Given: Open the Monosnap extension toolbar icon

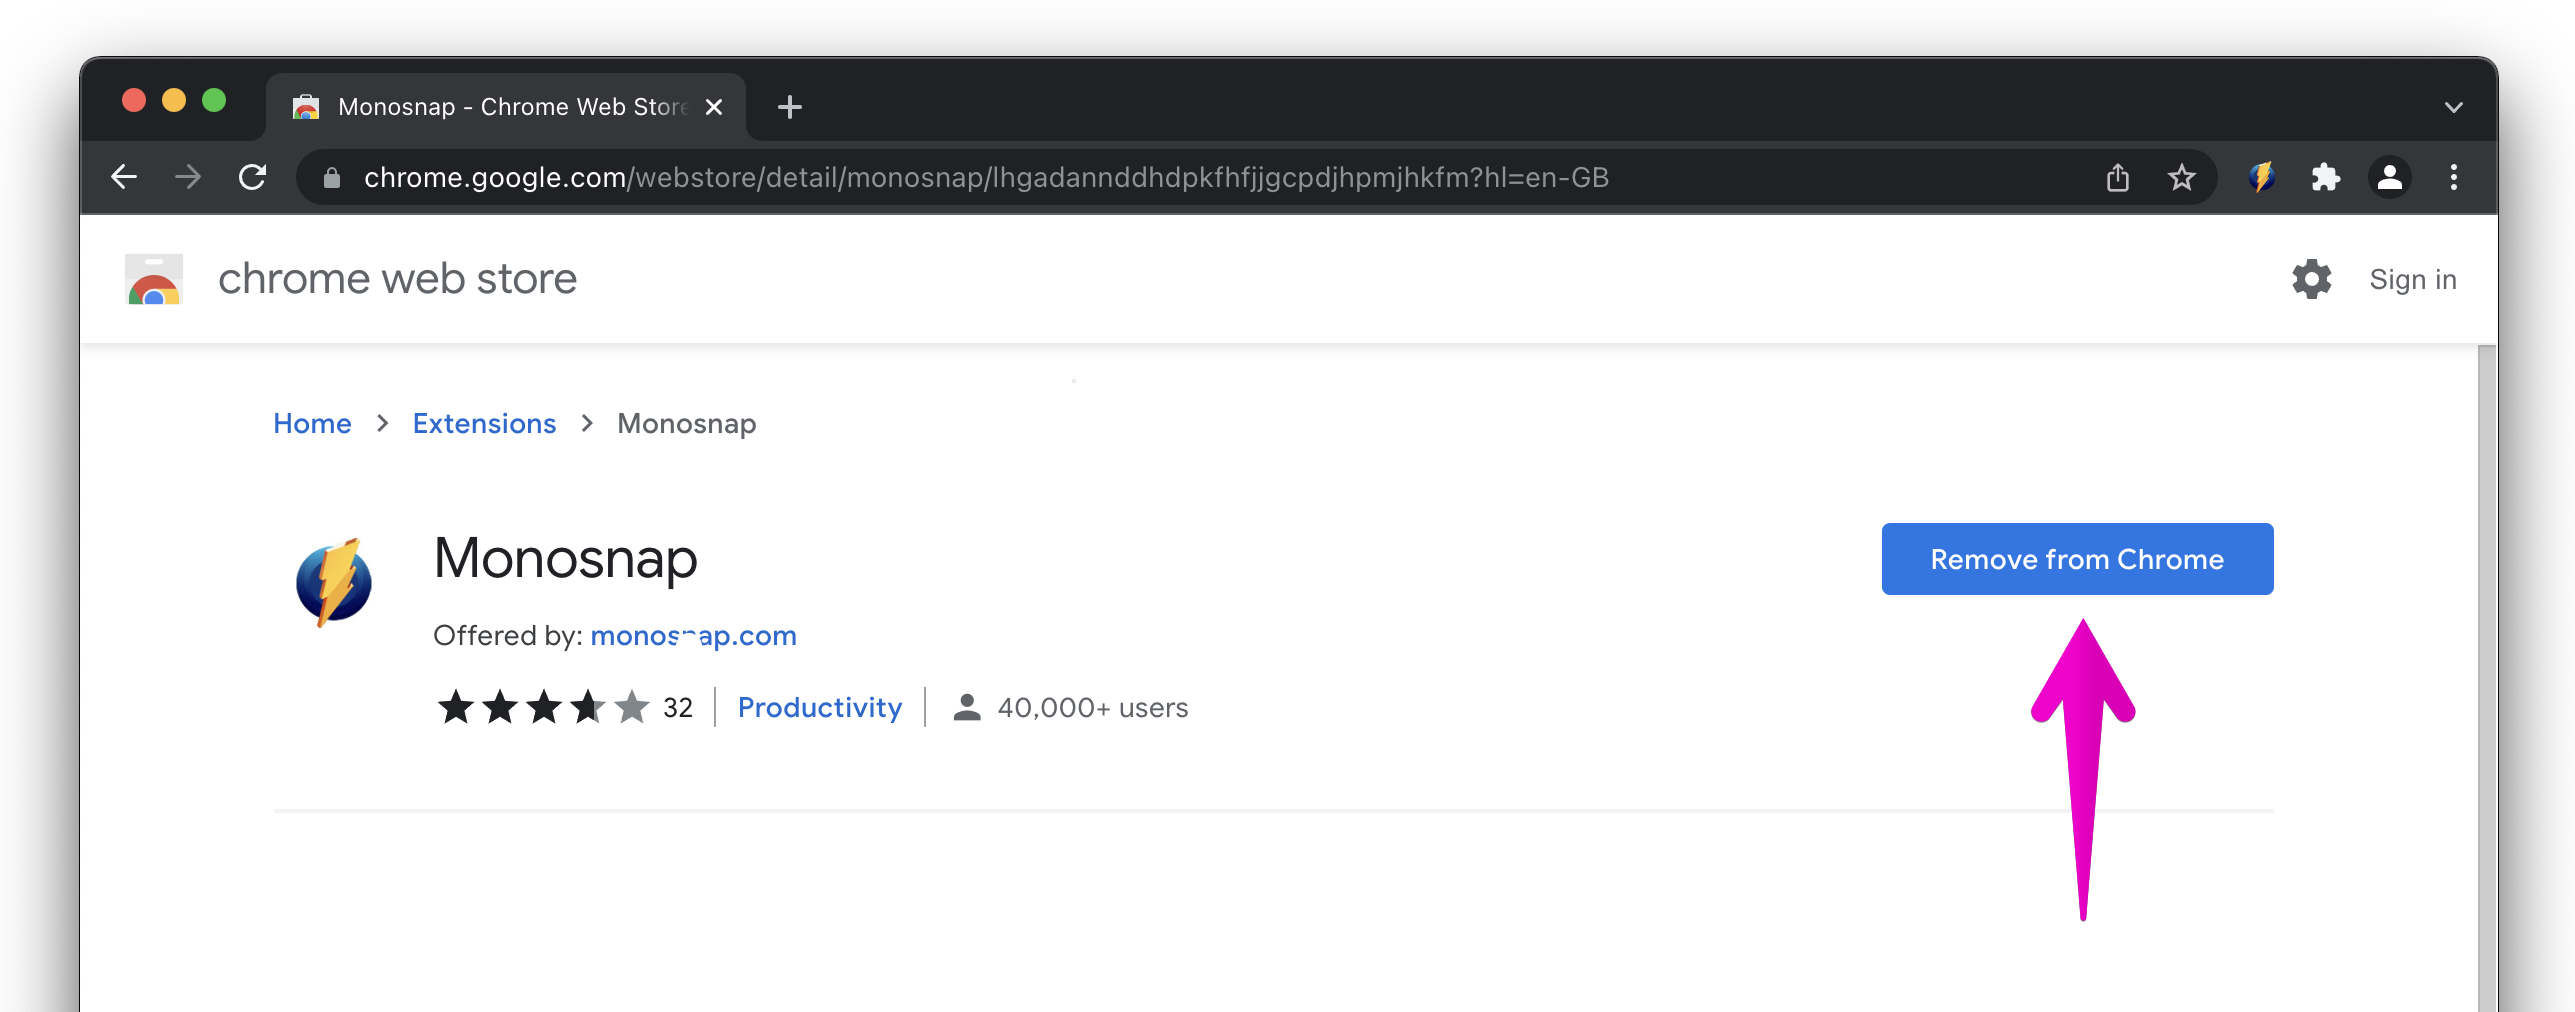Looking at the screenshot, I should point(2261,177).
